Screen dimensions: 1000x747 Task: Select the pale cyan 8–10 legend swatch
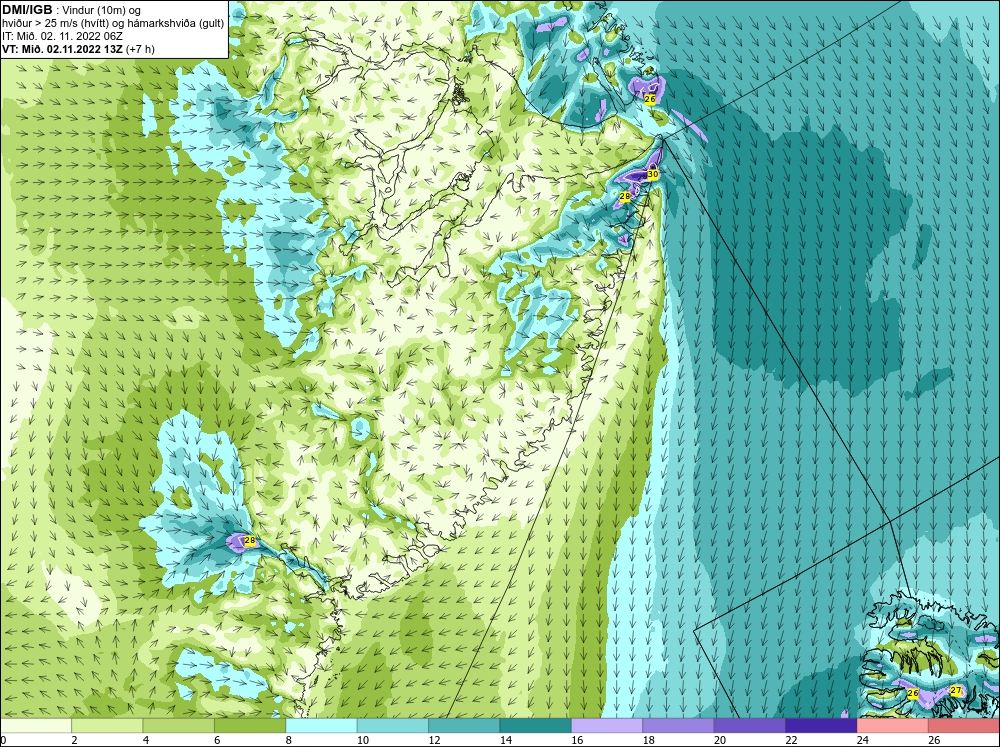tap(321, 725)
